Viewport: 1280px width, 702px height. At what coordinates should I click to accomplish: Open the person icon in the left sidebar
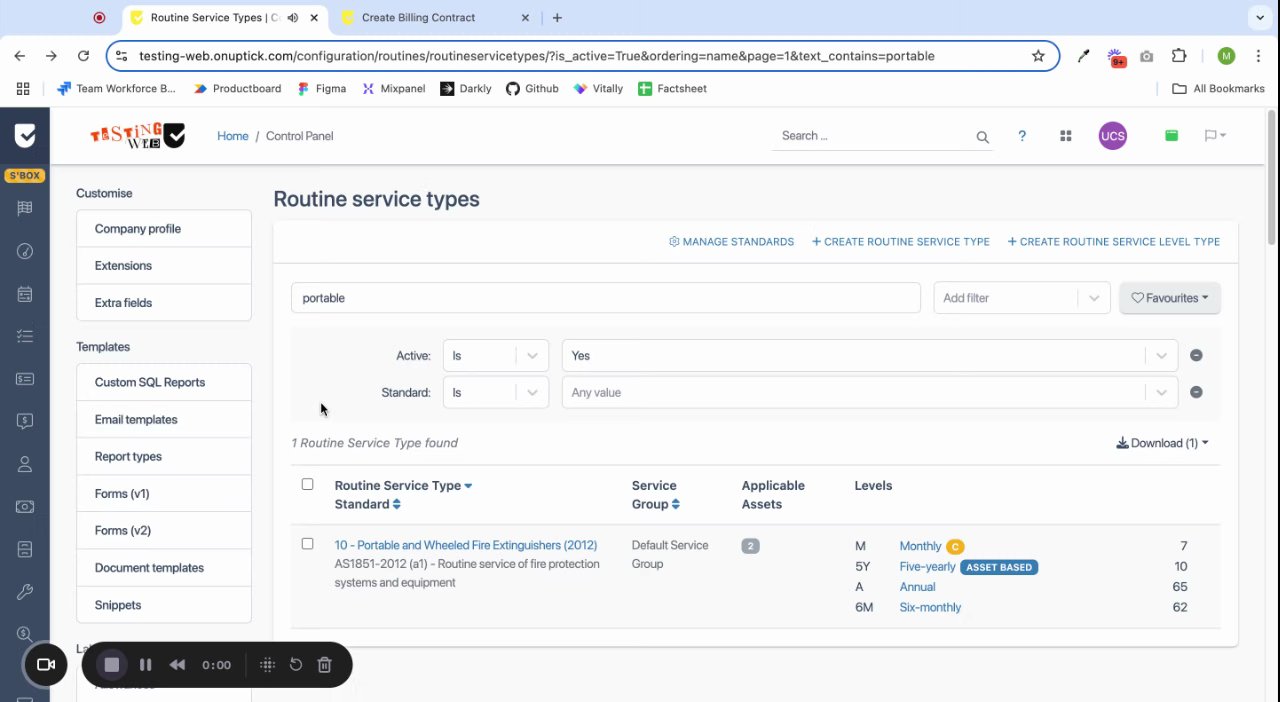(x=25, y=464)
